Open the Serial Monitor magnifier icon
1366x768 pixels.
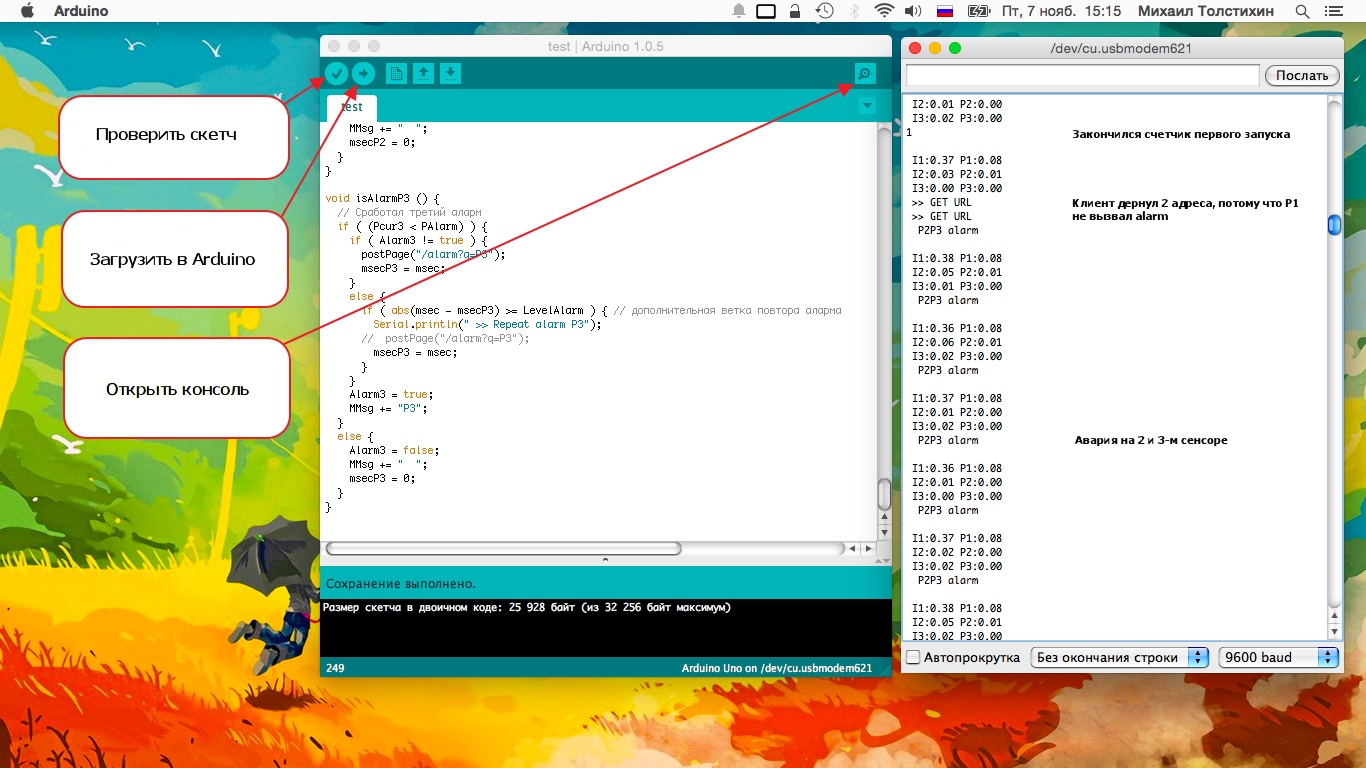point(865,73)
